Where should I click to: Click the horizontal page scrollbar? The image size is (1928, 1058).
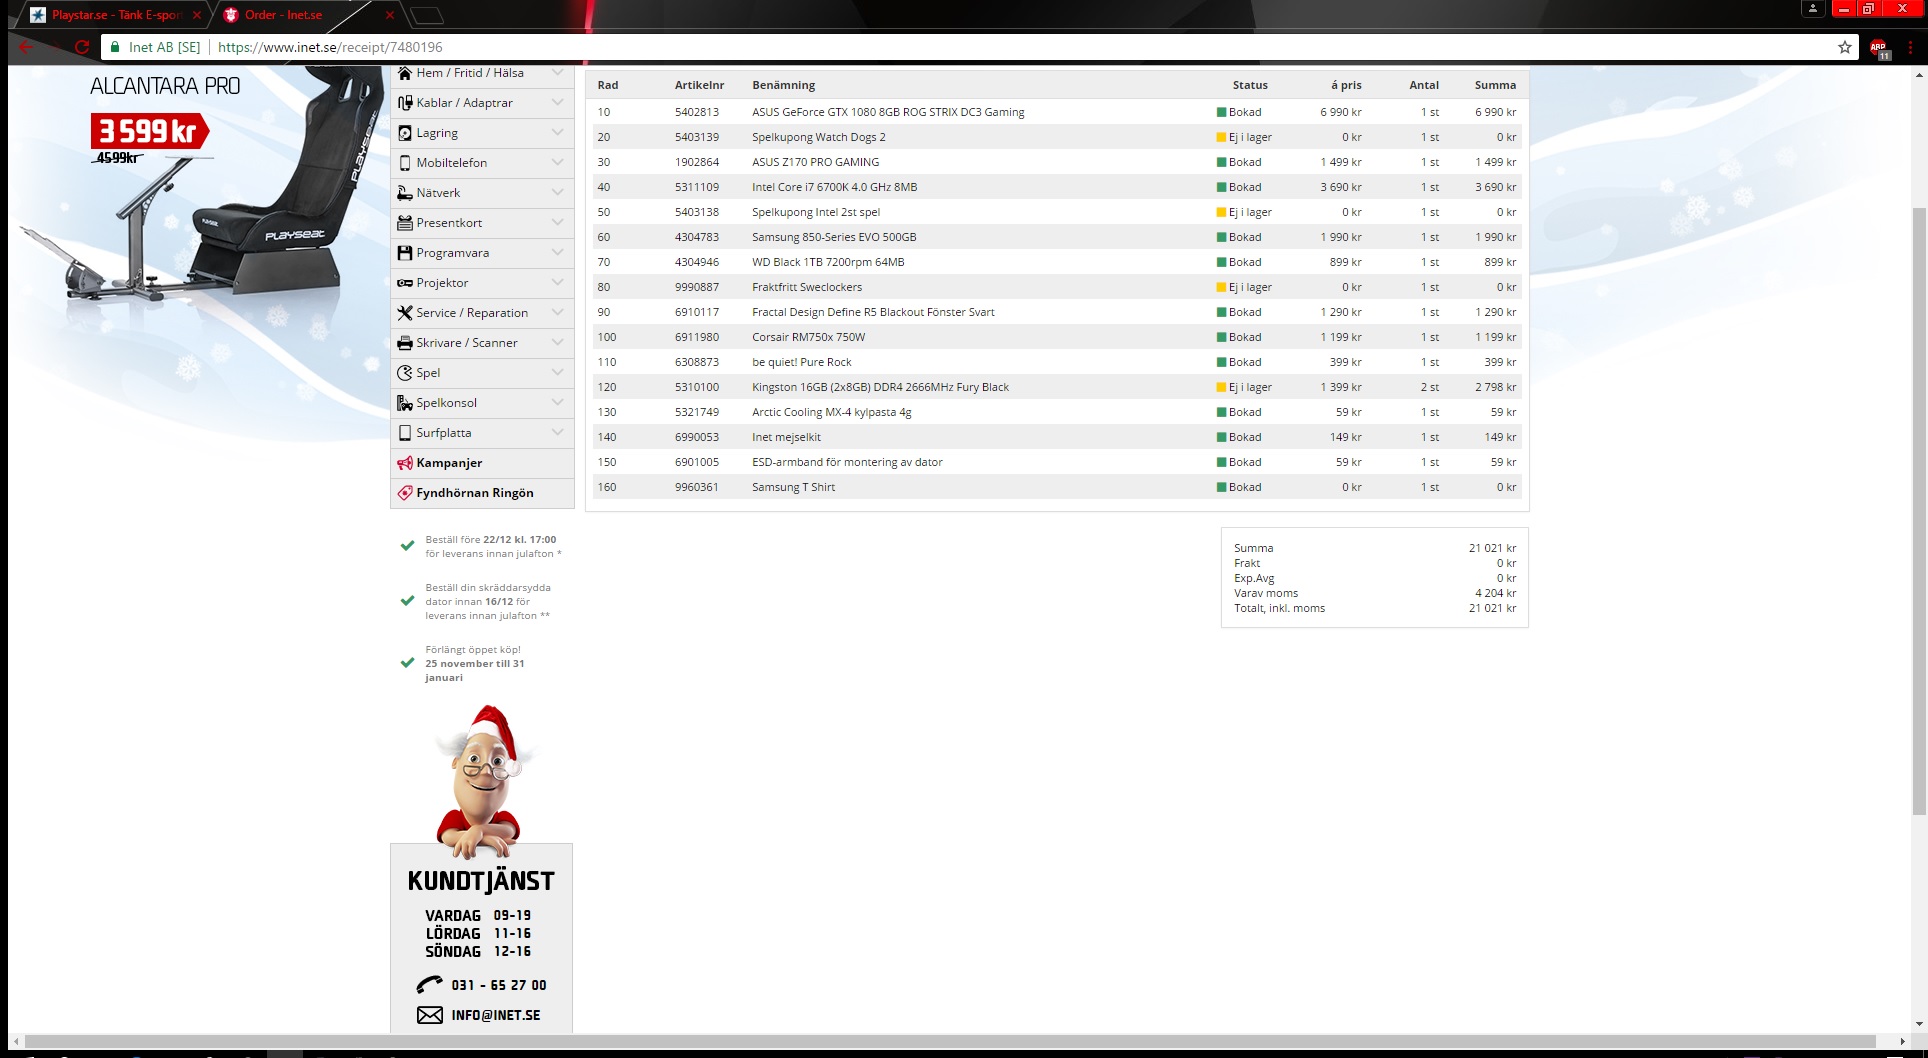950,1041
